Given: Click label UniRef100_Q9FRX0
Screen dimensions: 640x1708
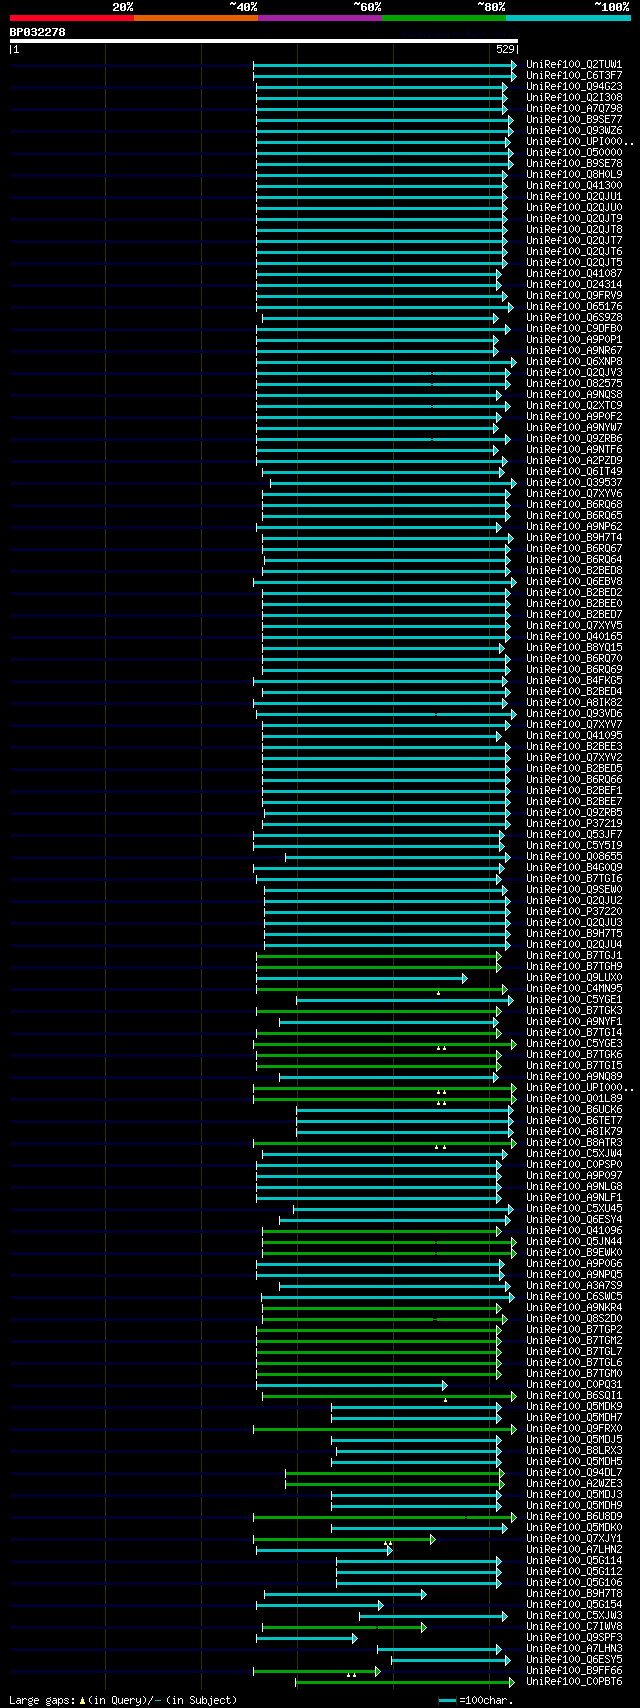Looking at the screenshot, I should [x=574, y=1428].
